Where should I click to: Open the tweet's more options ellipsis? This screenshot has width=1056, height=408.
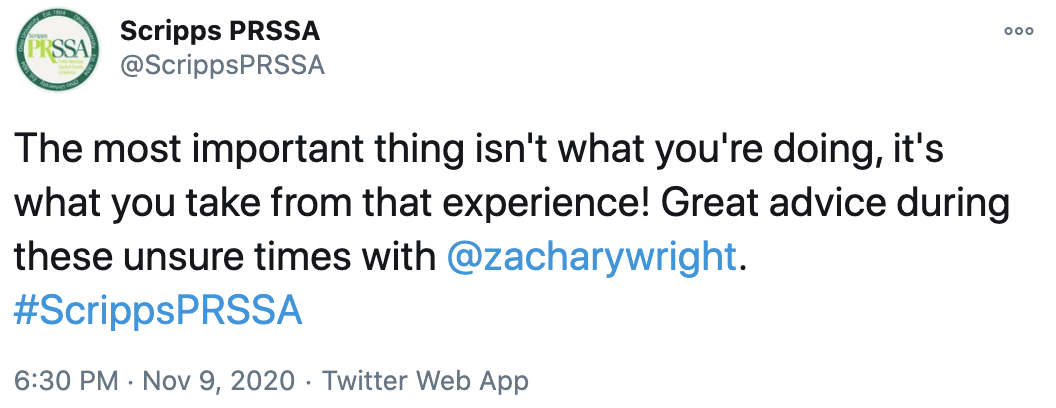(x=1019, y=31)
